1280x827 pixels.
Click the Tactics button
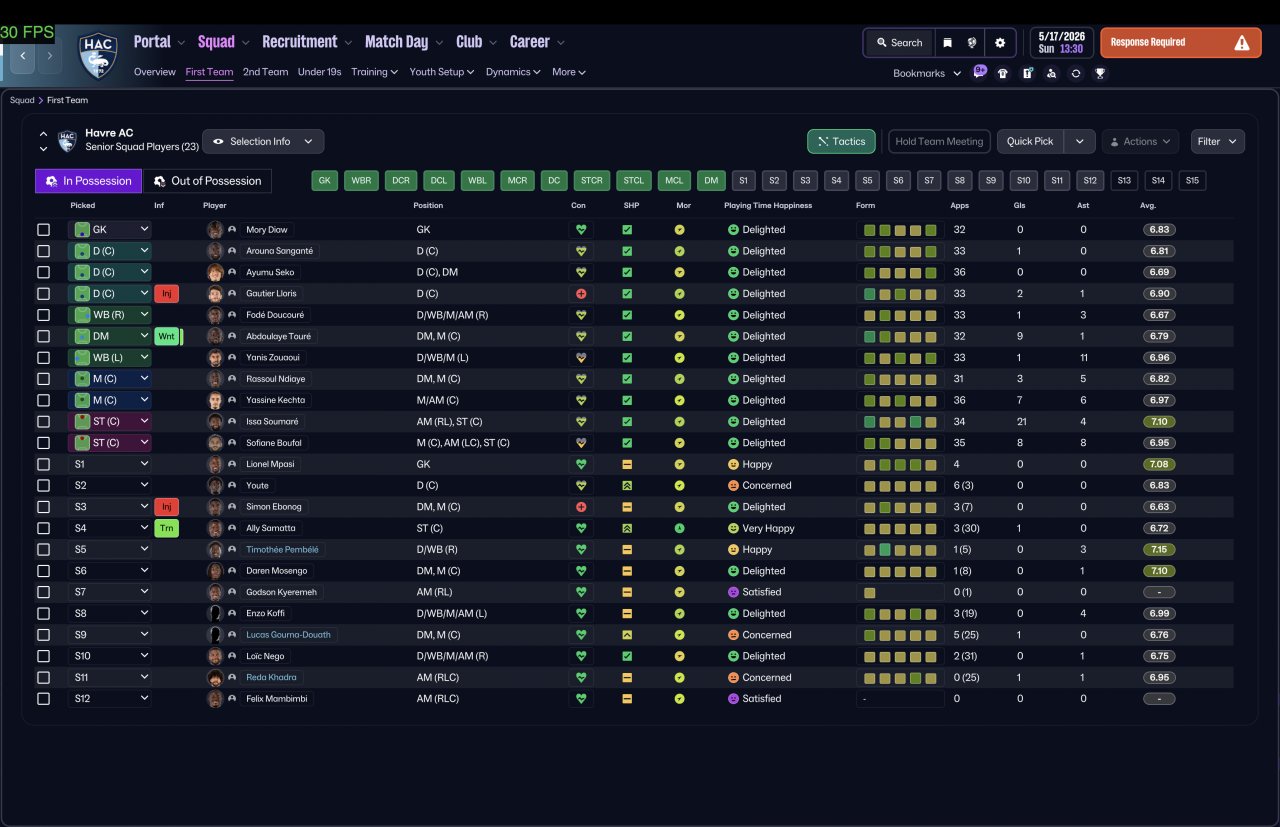click(x=841, y=141)
